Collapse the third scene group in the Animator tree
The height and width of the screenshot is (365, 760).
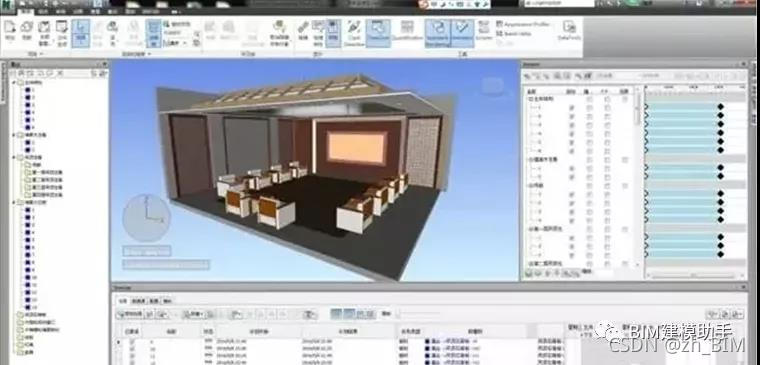[531, 185]
